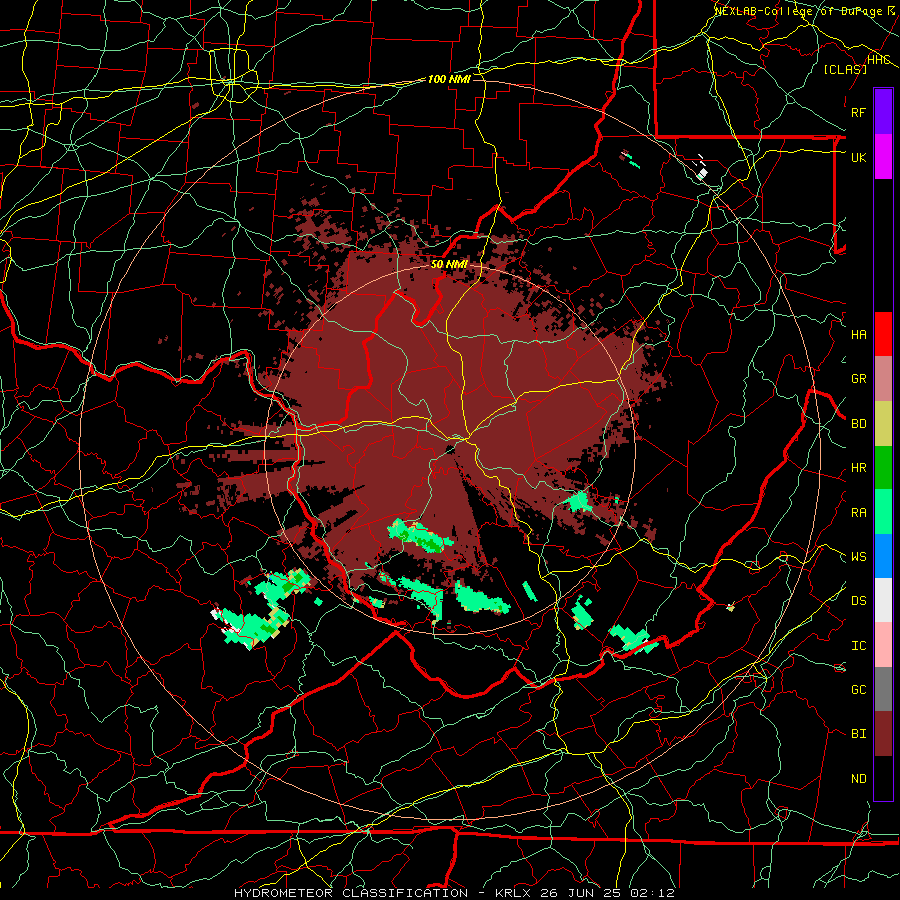The width and height of the screenshot is (900, 900).
Task: Click the GC legend label
Action: (859, 690)
